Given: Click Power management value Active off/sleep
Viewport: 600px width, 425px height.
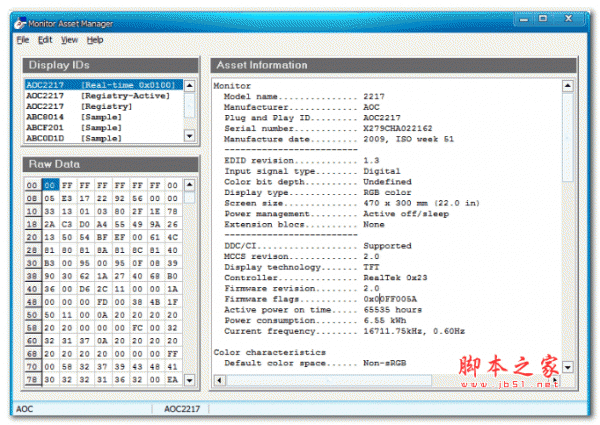Looking at the screenshot, I should point(406,214).
